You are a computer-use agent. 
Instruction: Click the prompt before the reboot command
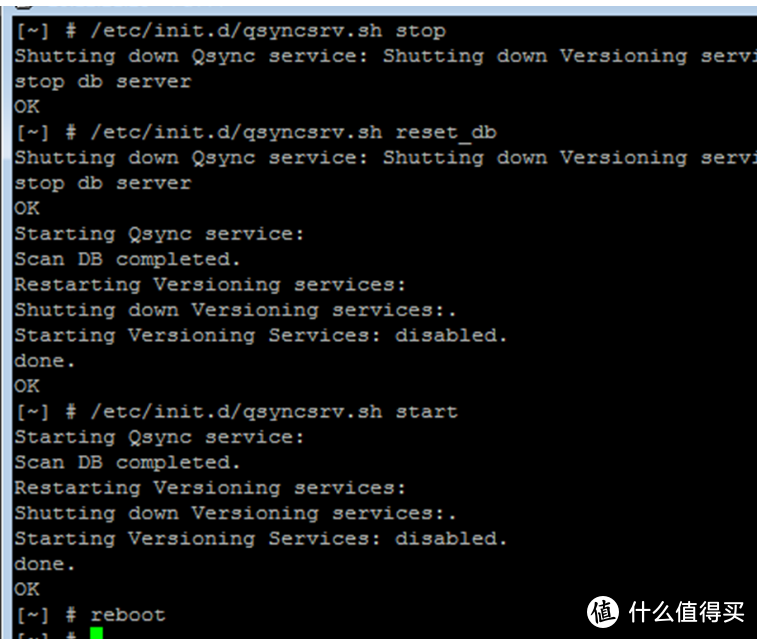(x=46, y=614)
